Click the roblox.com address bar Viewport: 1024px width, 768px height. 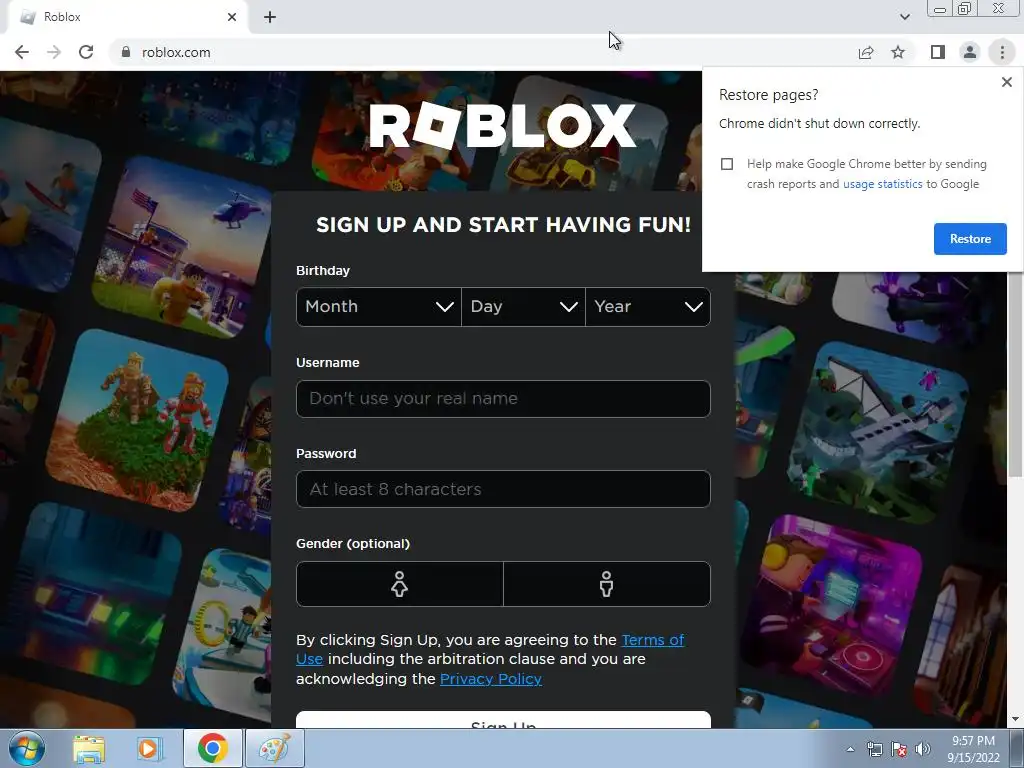pos(483,52)
